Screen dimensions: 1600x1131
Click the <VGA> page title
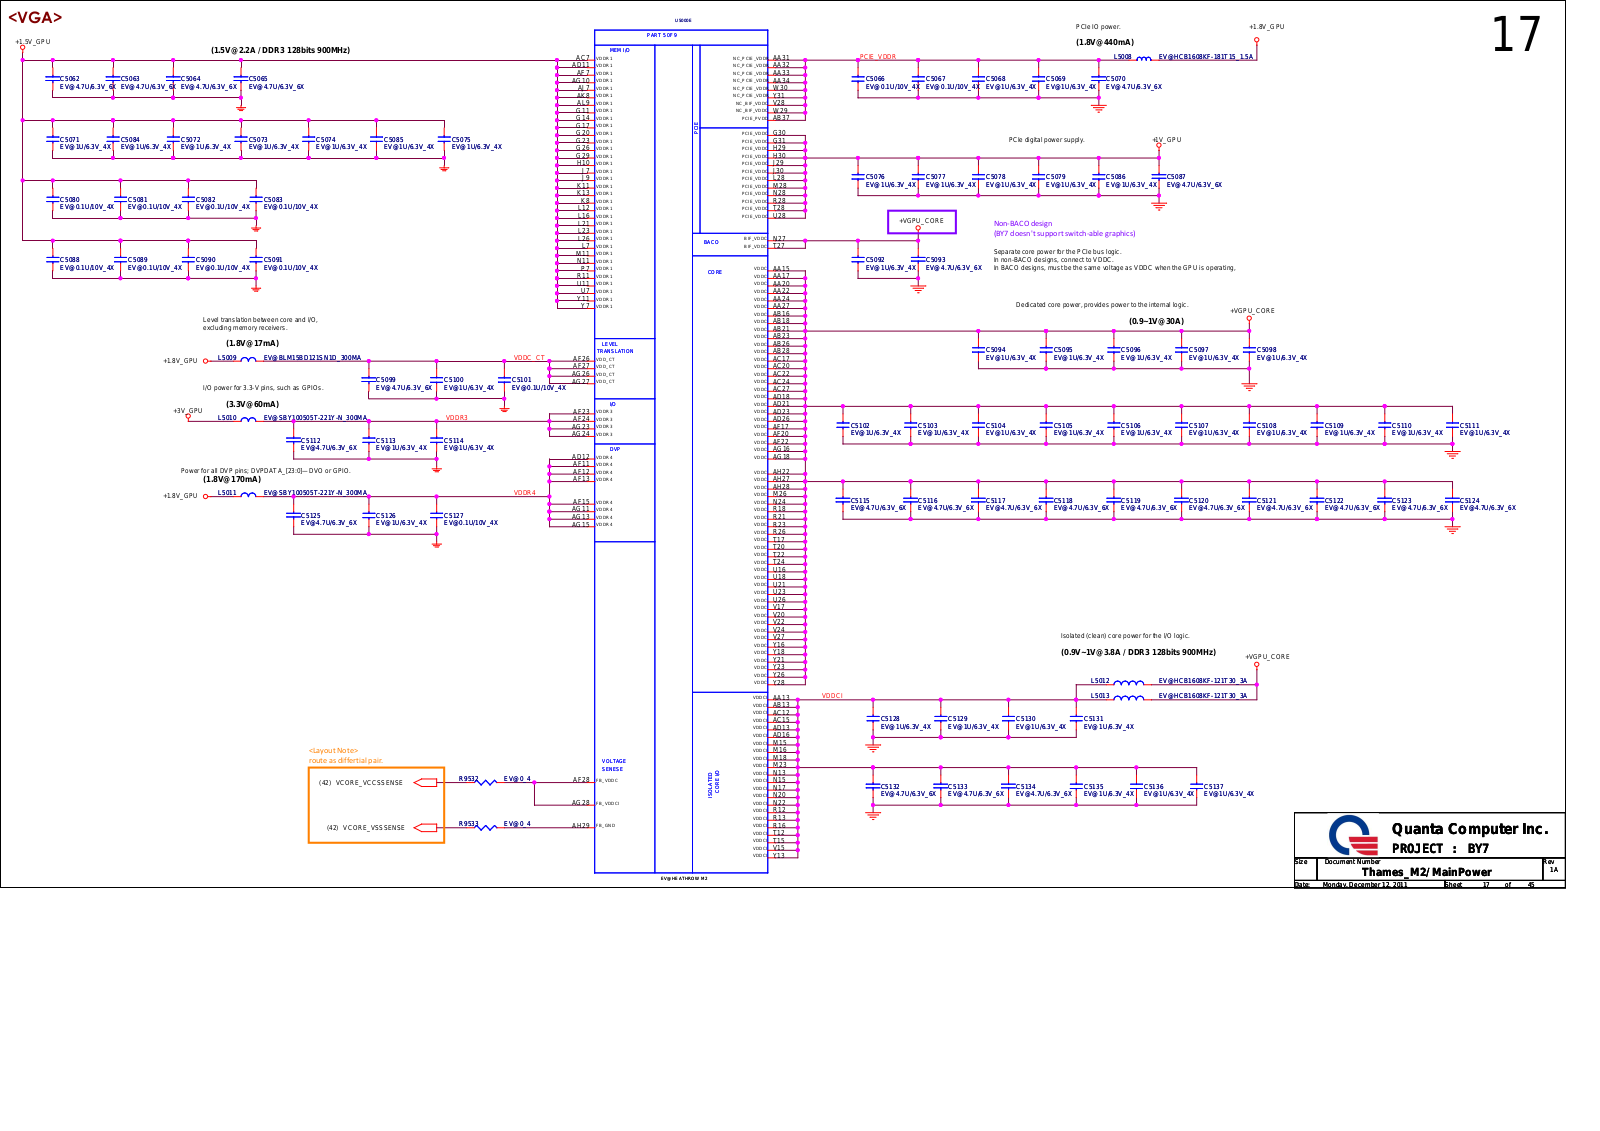(35, 17)
